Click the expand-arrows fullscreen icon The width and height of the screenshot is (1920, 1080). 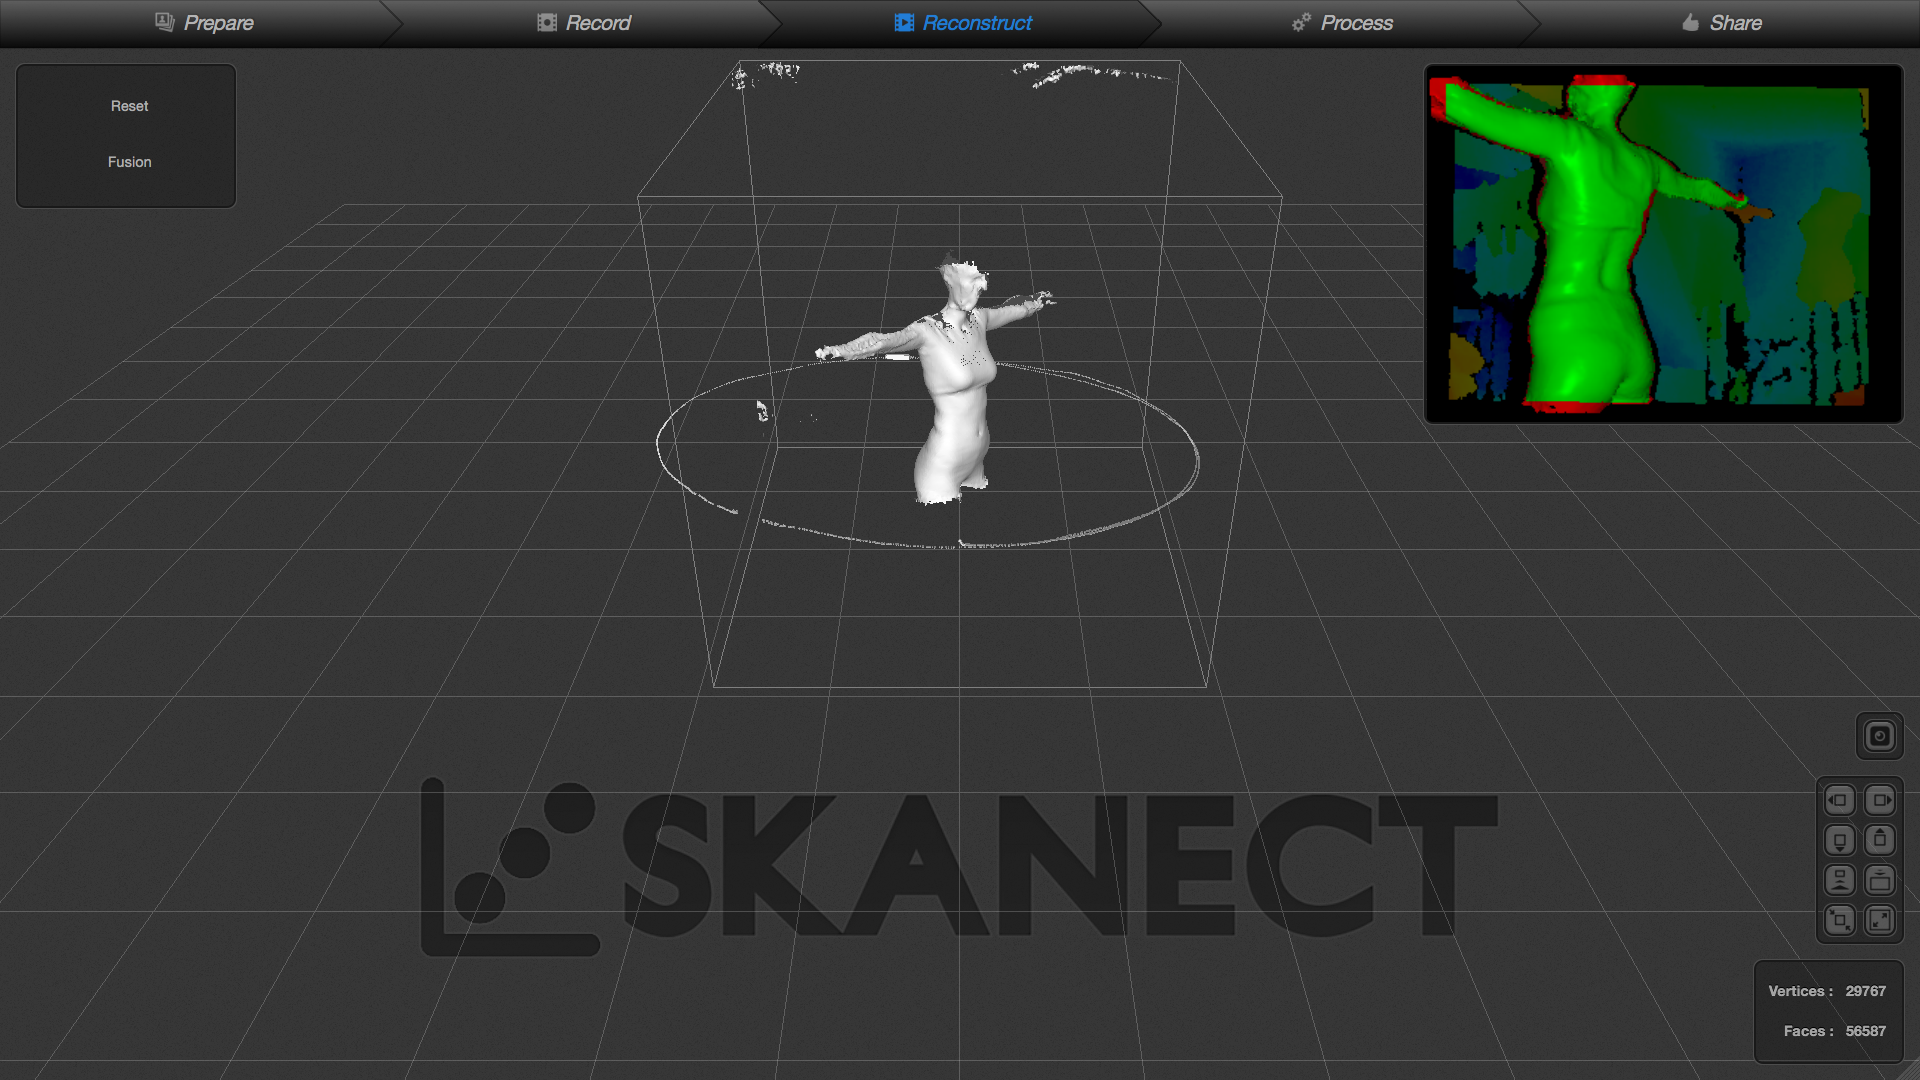coord(1880,920)
